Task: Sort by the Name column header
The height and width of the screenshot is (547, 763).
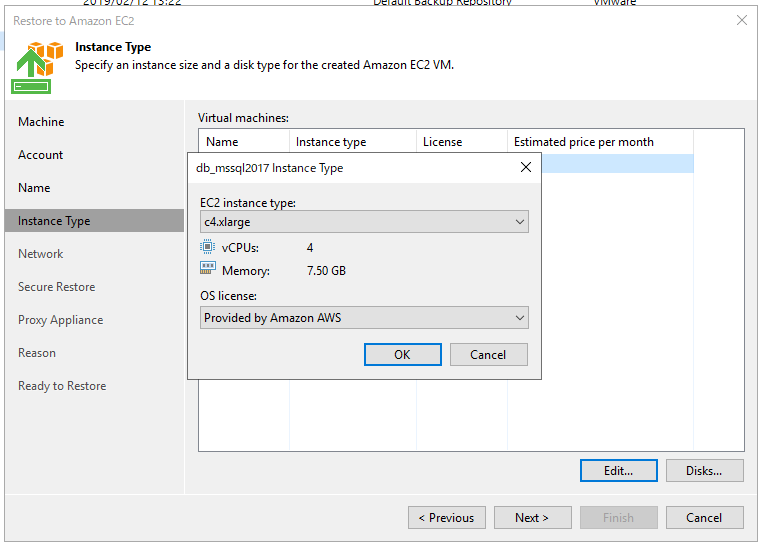Action: coord(244,142)
